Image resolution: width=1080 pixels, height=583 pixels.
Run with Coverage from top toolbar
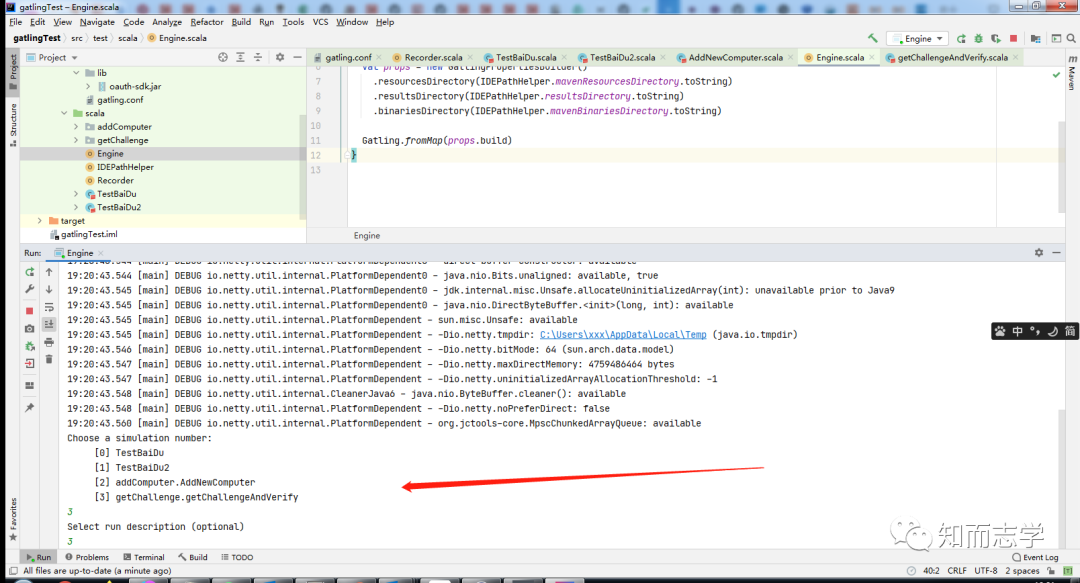tap(996, 39)
